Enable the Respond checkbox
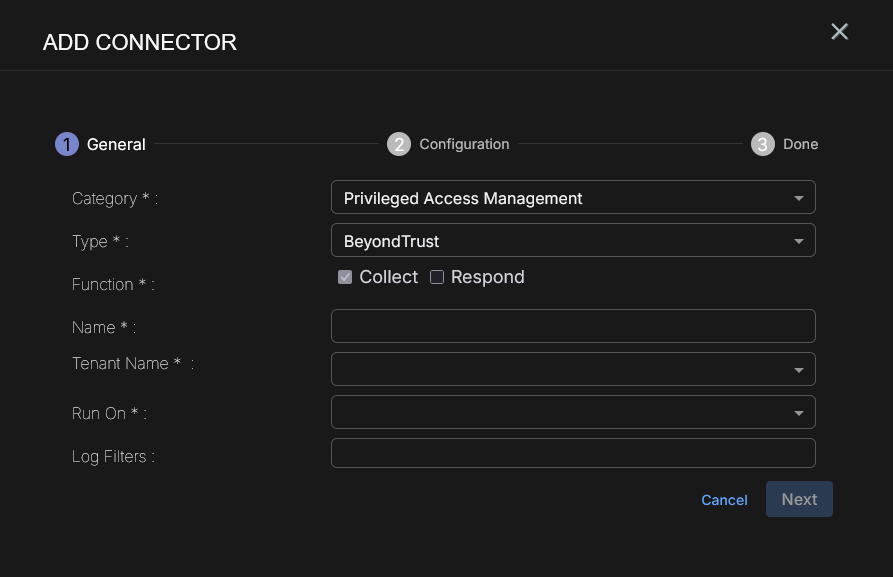893x577 pixels. (x=437, y=277)
